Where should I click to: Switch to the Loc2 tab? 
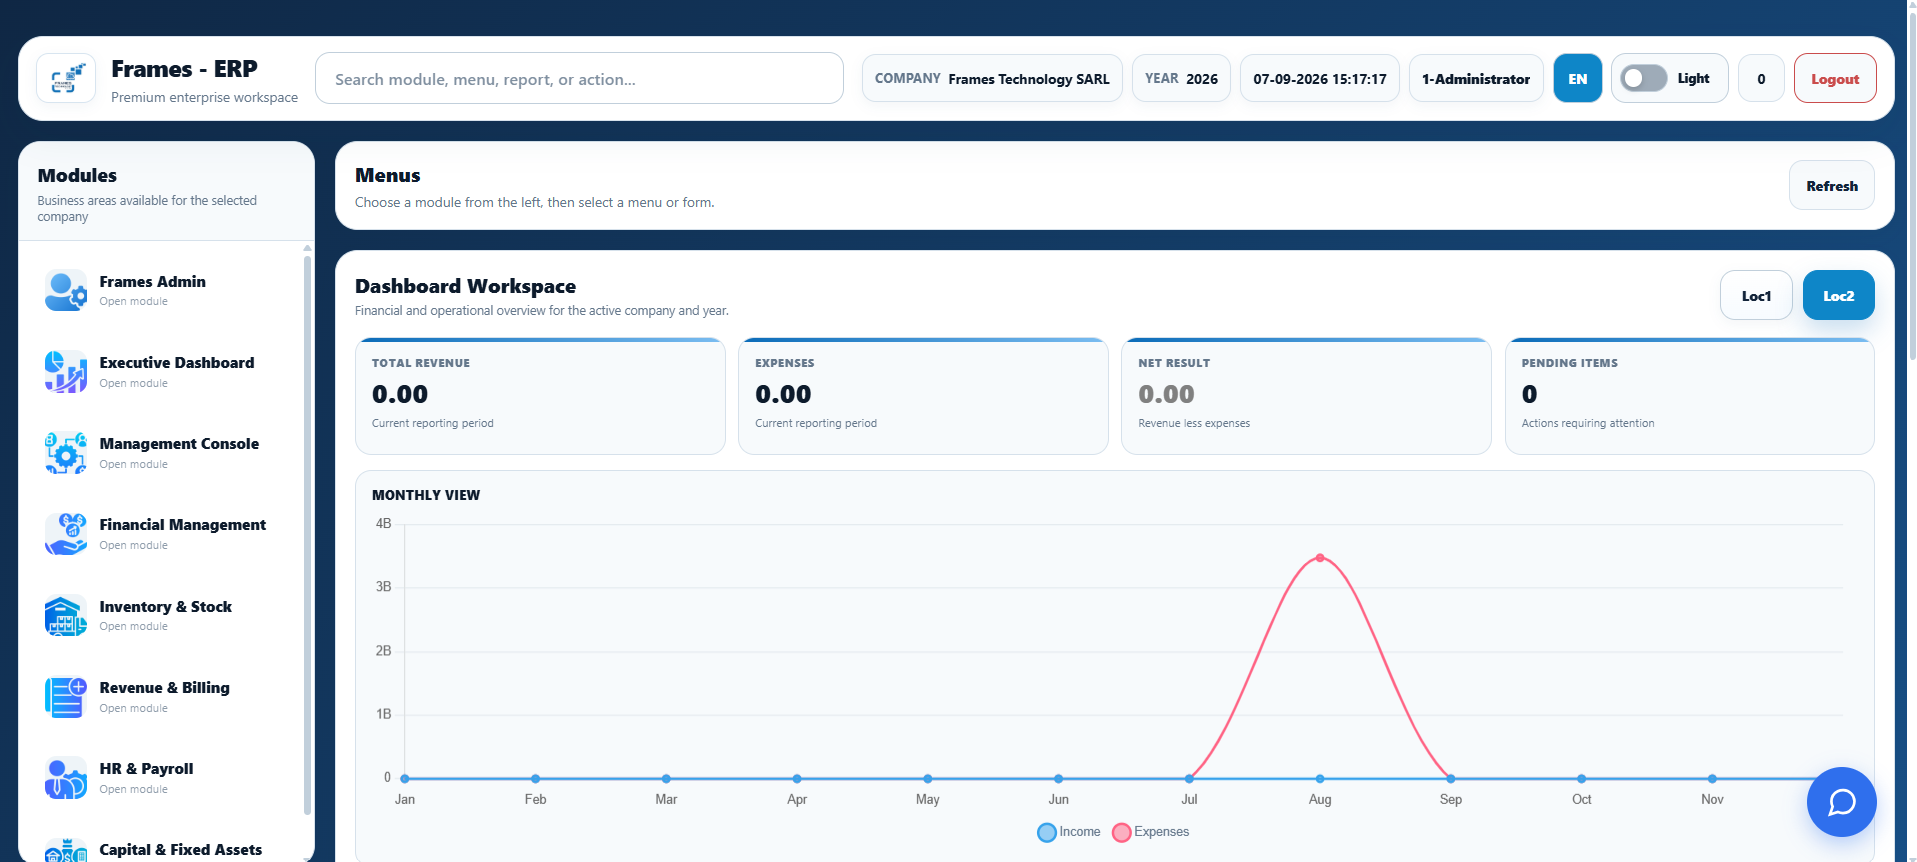(x=1838, y=296)
